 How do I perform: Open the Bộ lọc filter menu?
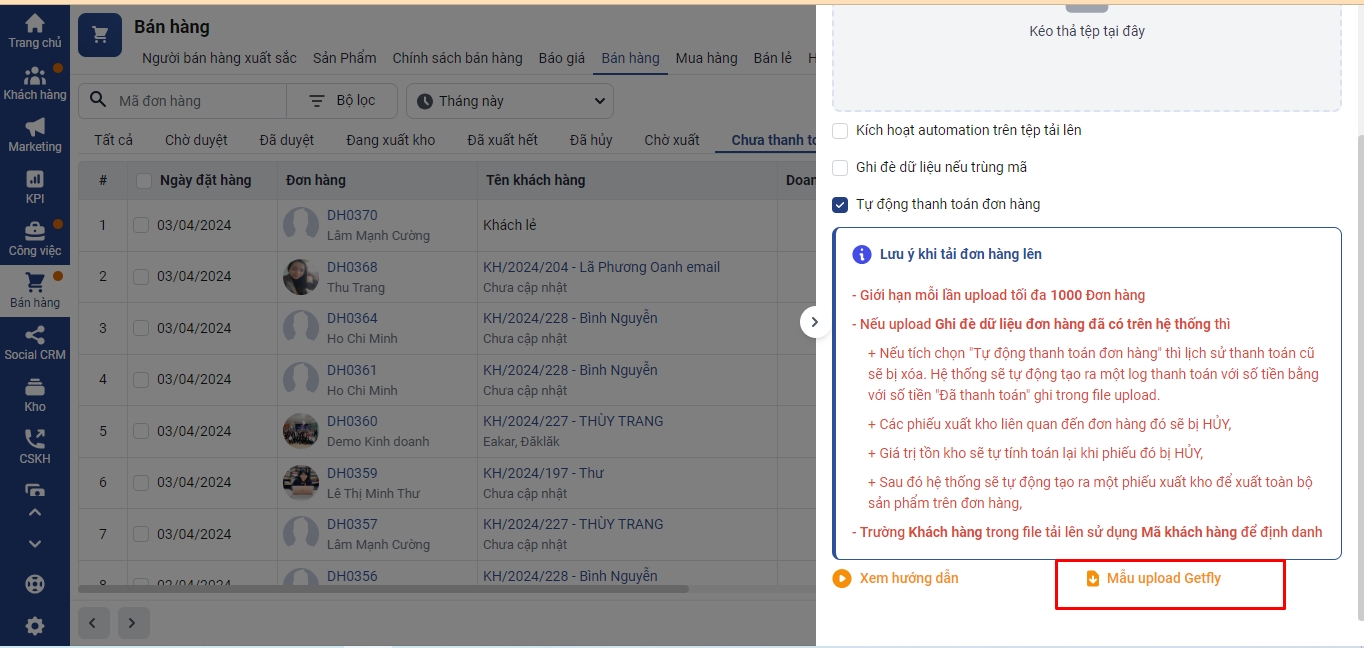(x=342, y=101)
